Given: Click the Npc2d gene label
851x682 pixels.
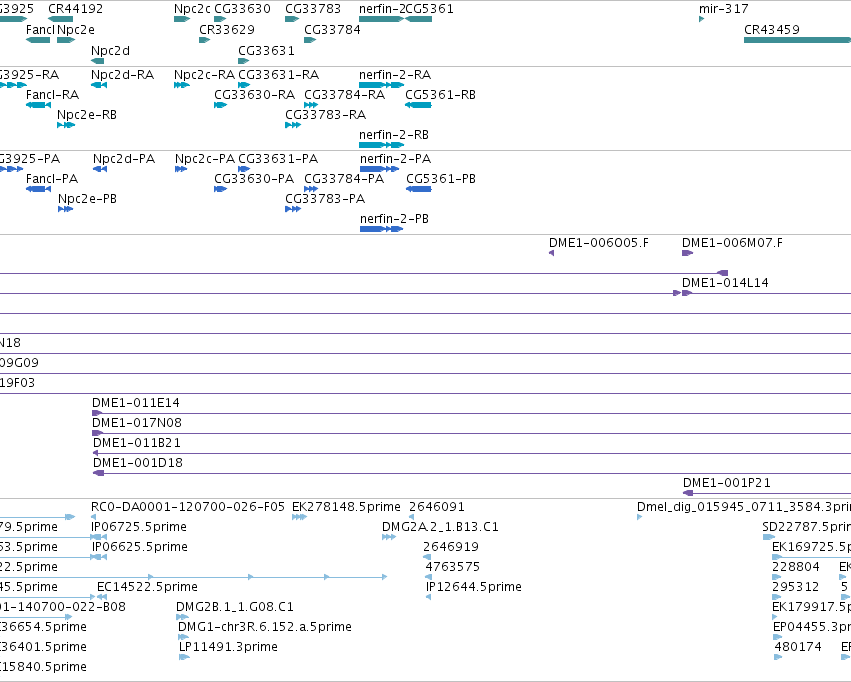Looking at the screenshot, I should [110, 50].
